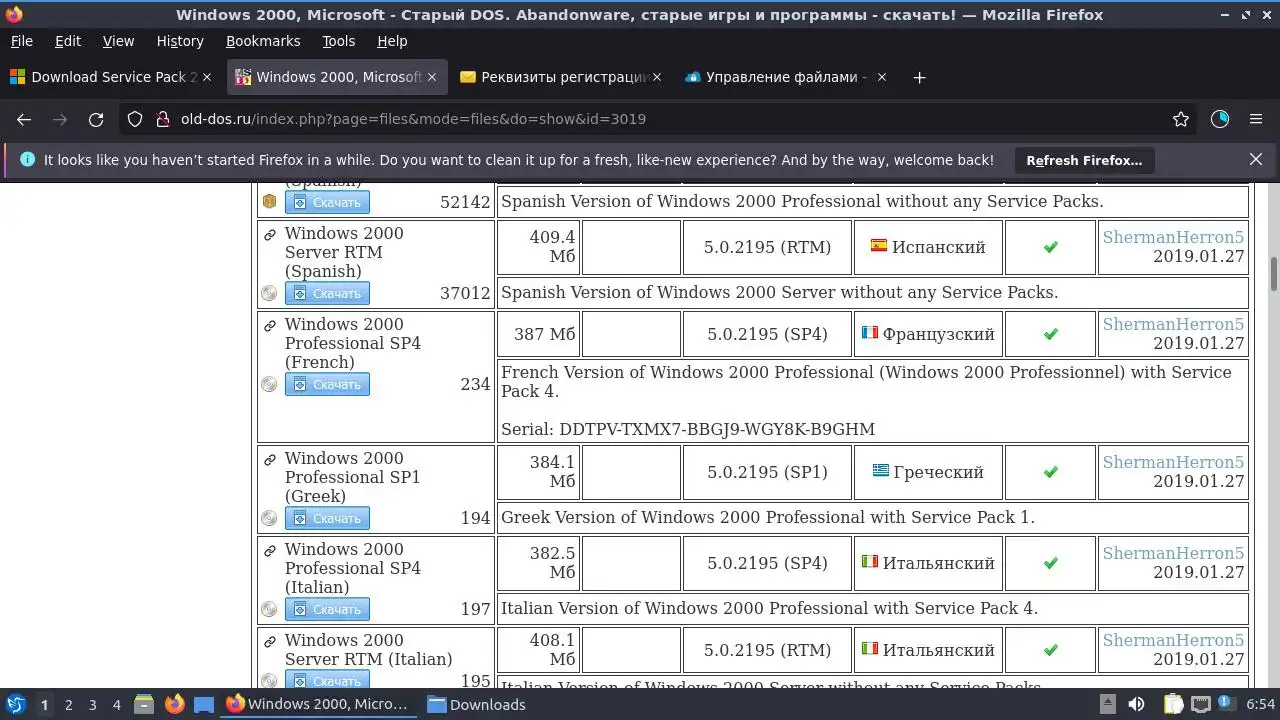Open the View menu
Image resolution: width=1280 pixels, height=720 pixels.
click(x=118, y=41)
